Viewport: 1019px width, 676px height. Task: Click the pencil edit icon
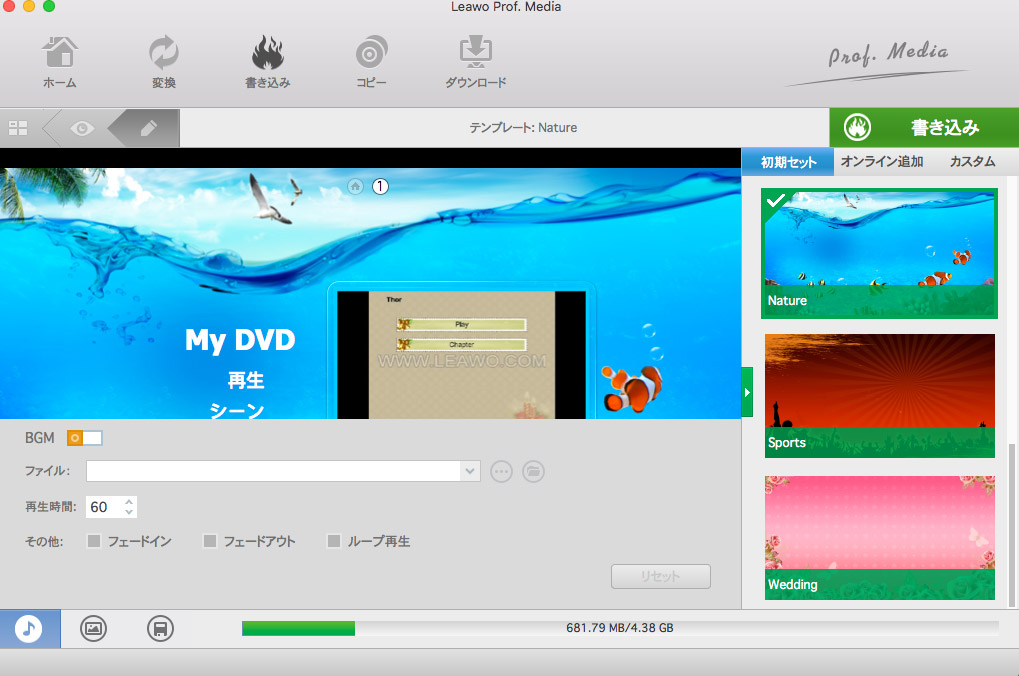(x=148, y=128)
